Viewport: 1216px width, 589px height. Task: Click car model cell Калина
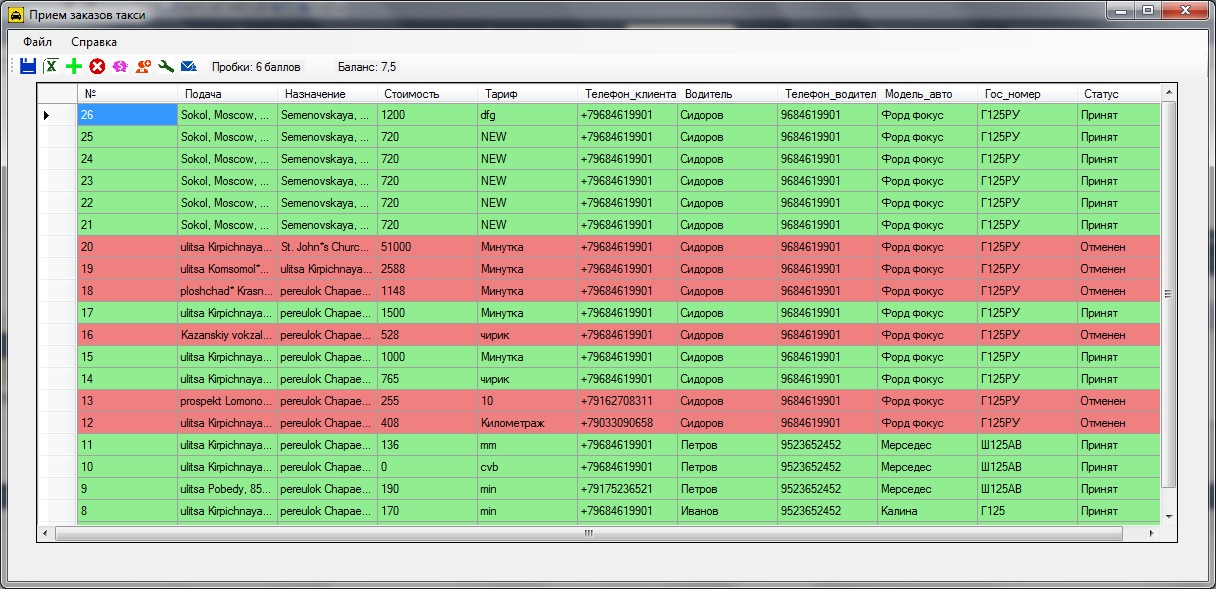(927, 511)
